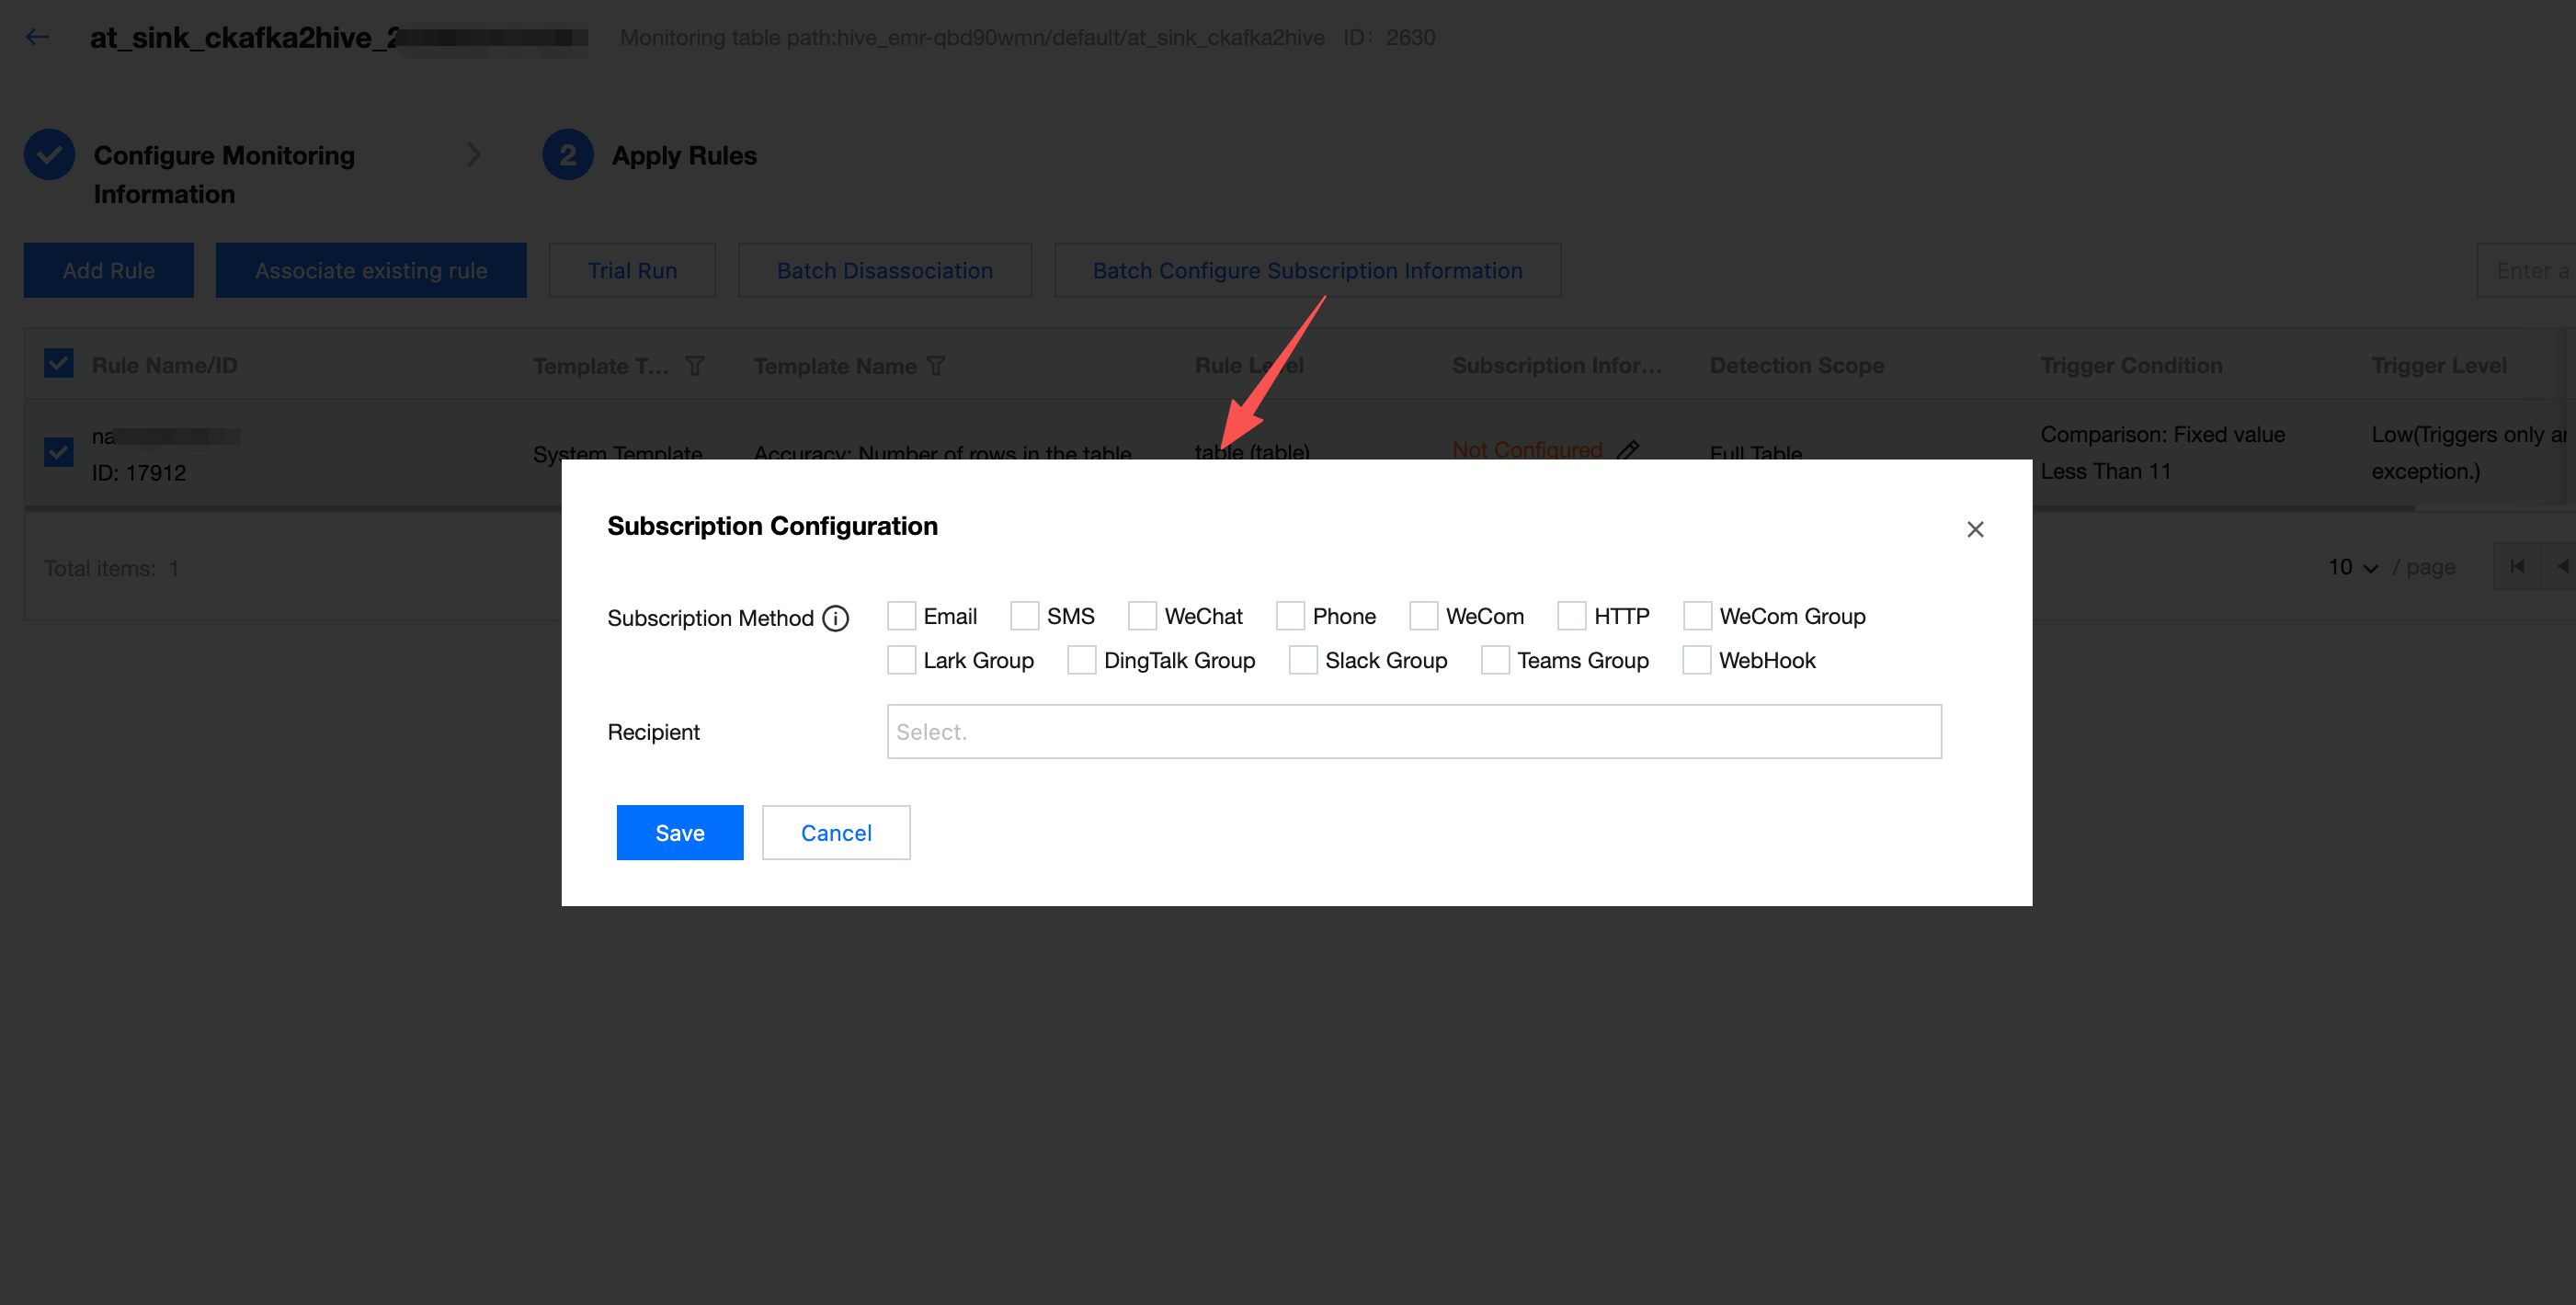Click the back arrow icon
This screenshot has width=2576, height=1305.
(x=37, y=37)
